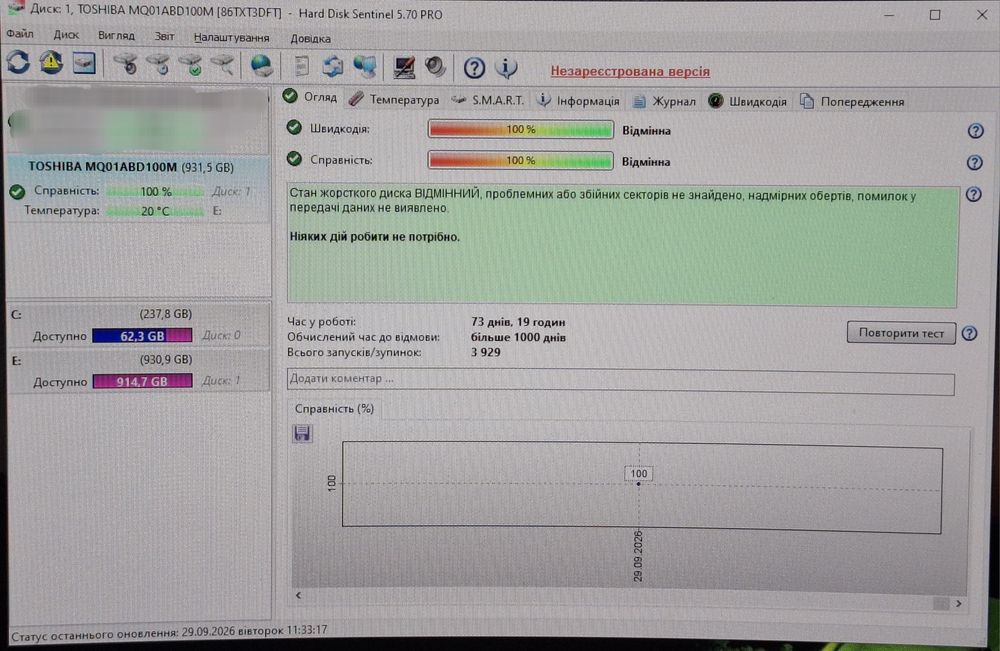Image resolution: width=1000 pixels, height=651 pixels.
Task: Click the Повторити тест button
Action: [901, 333]
